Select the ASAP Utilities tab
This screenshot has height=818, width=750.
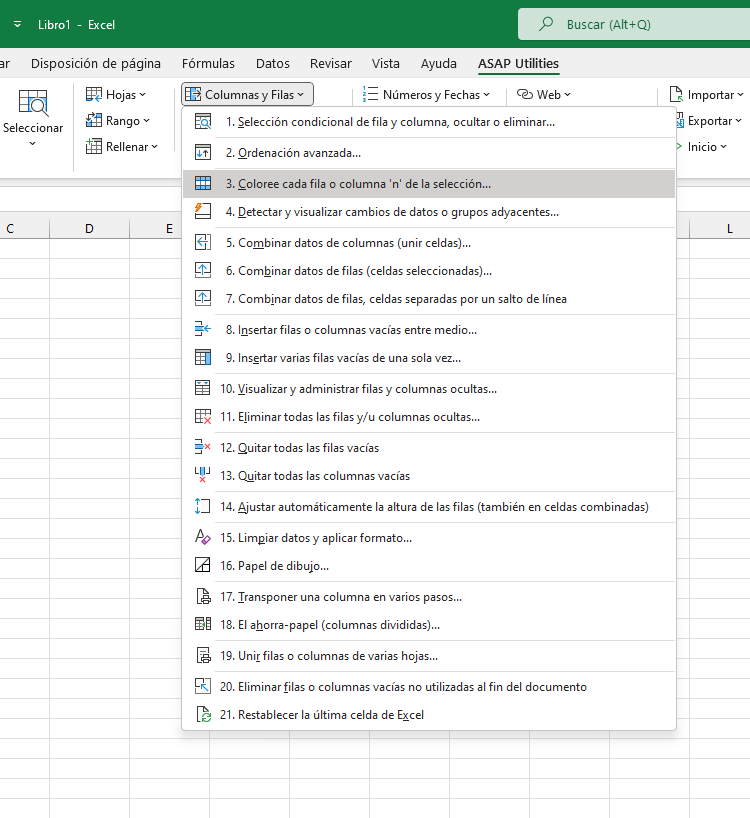(x=518, y=64)
